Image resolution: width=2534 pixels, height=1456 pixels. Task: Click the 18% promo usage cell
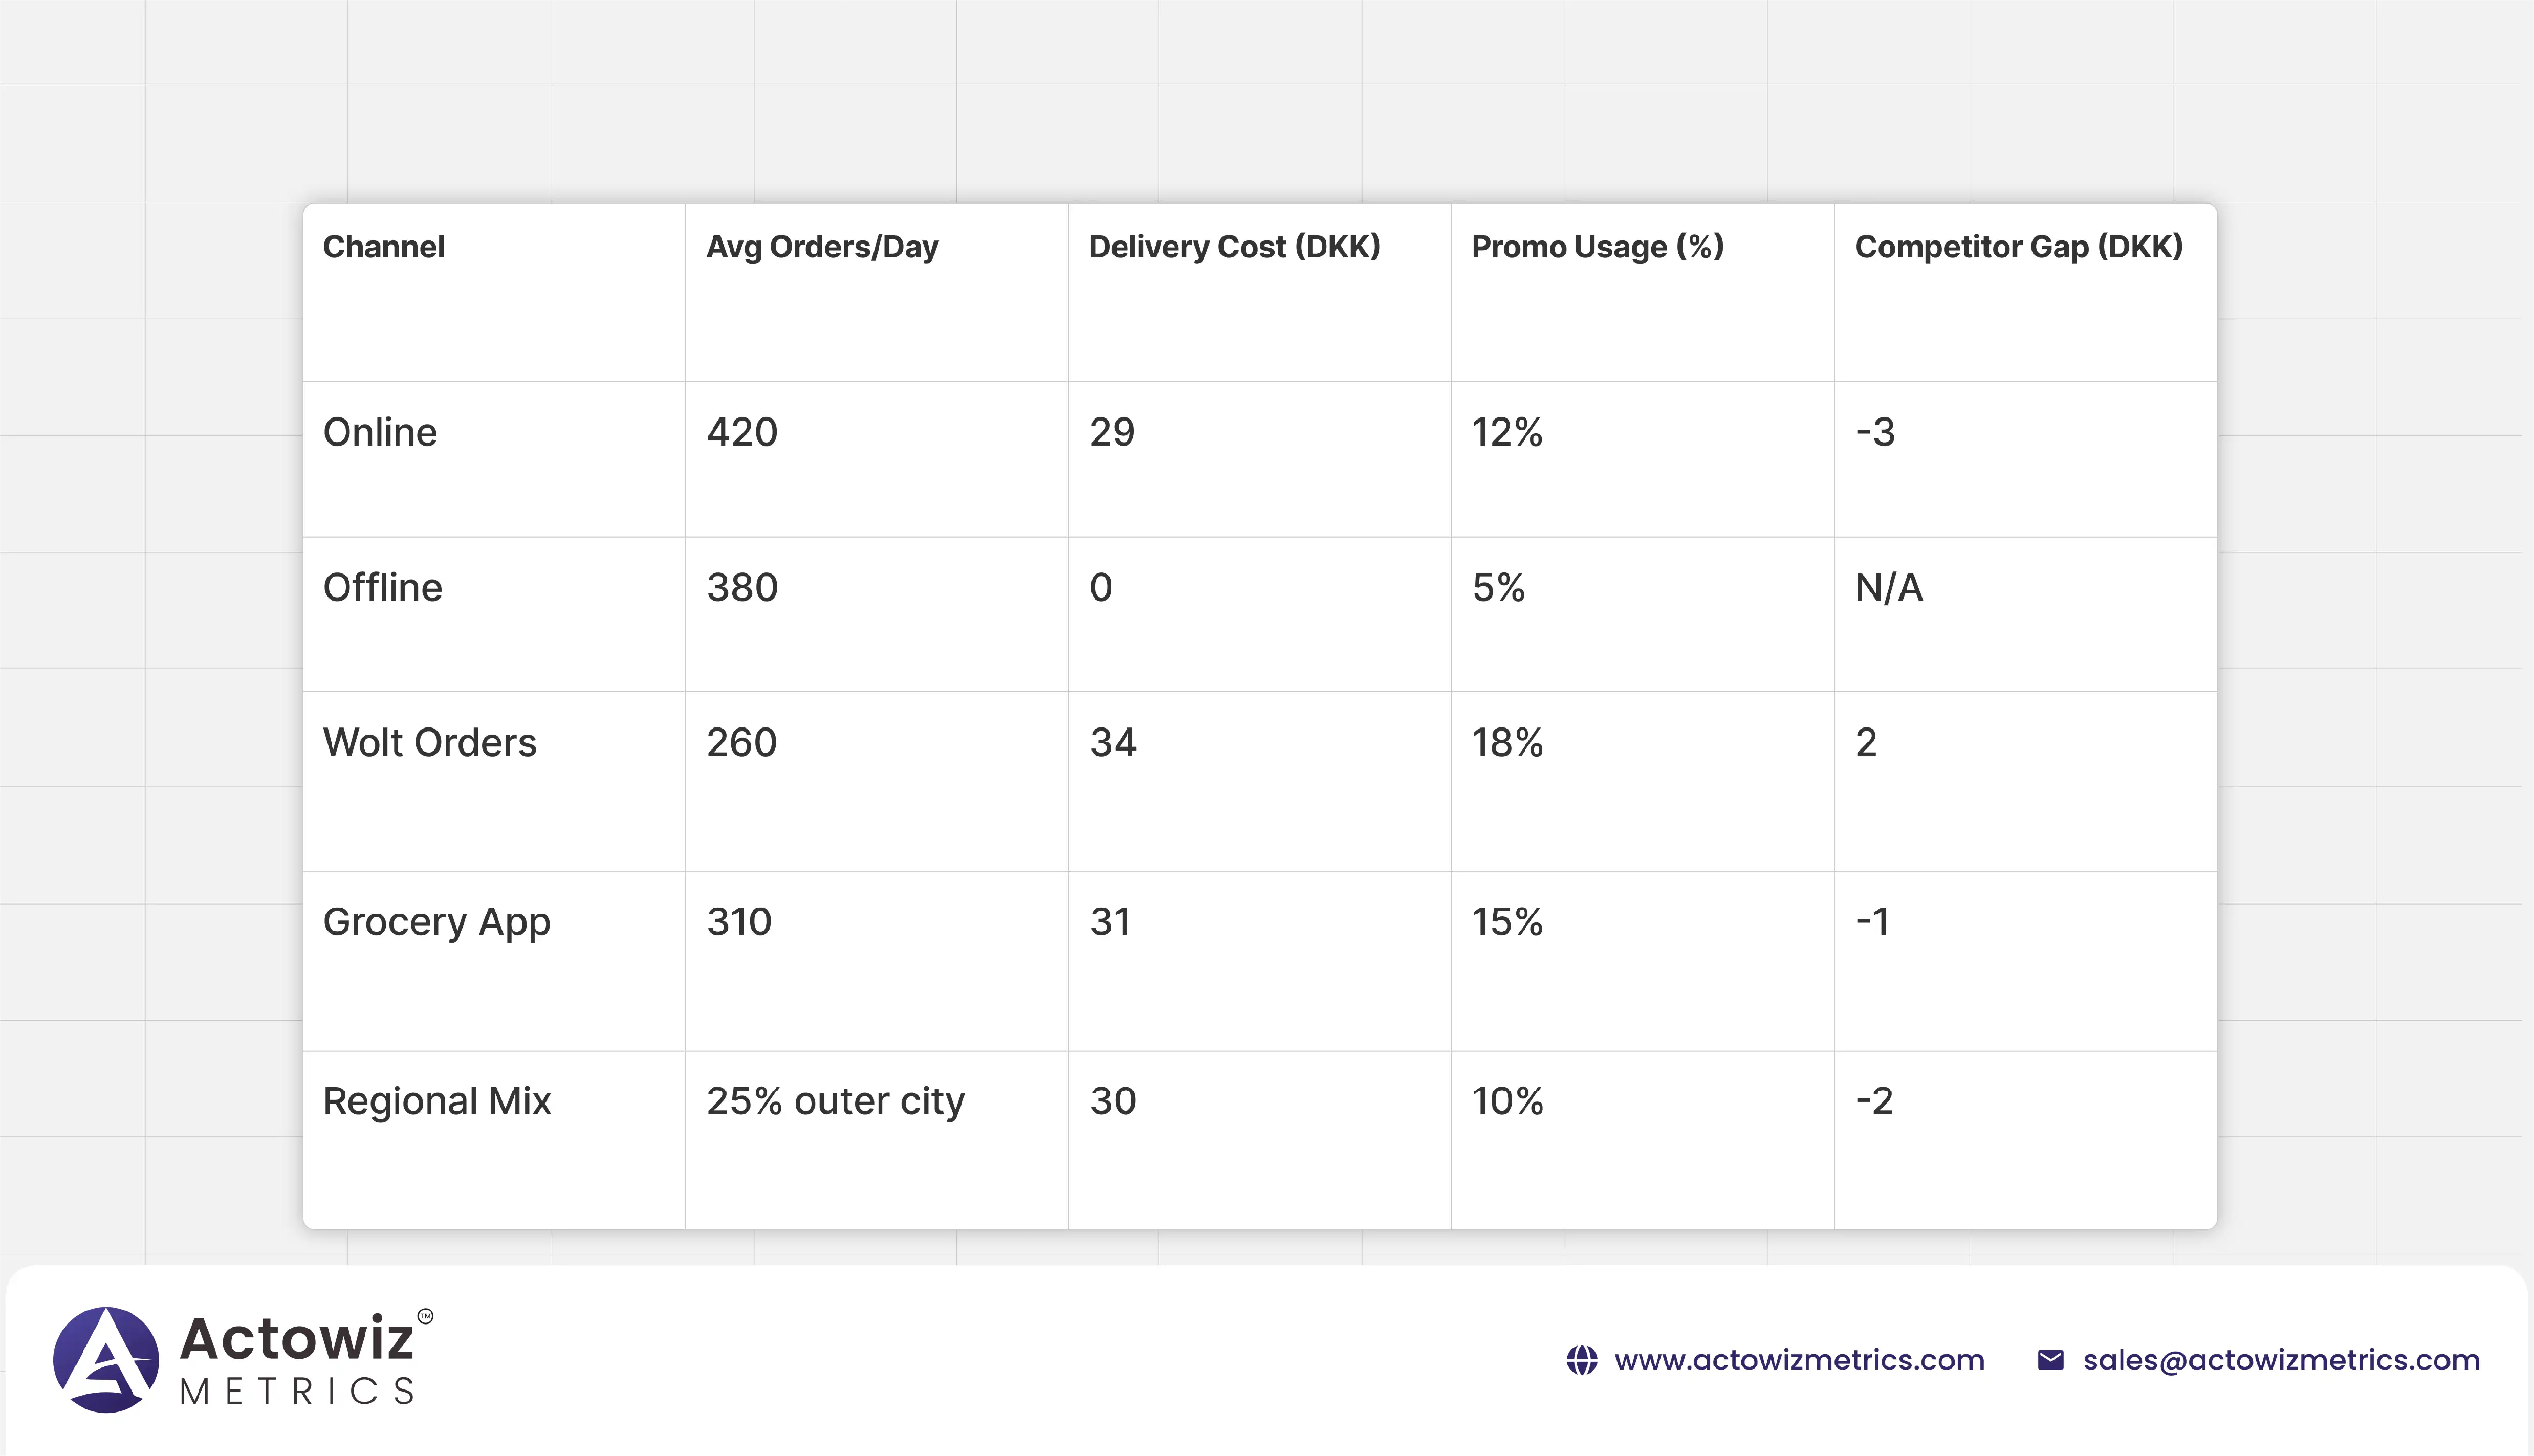coord(1507,743)
